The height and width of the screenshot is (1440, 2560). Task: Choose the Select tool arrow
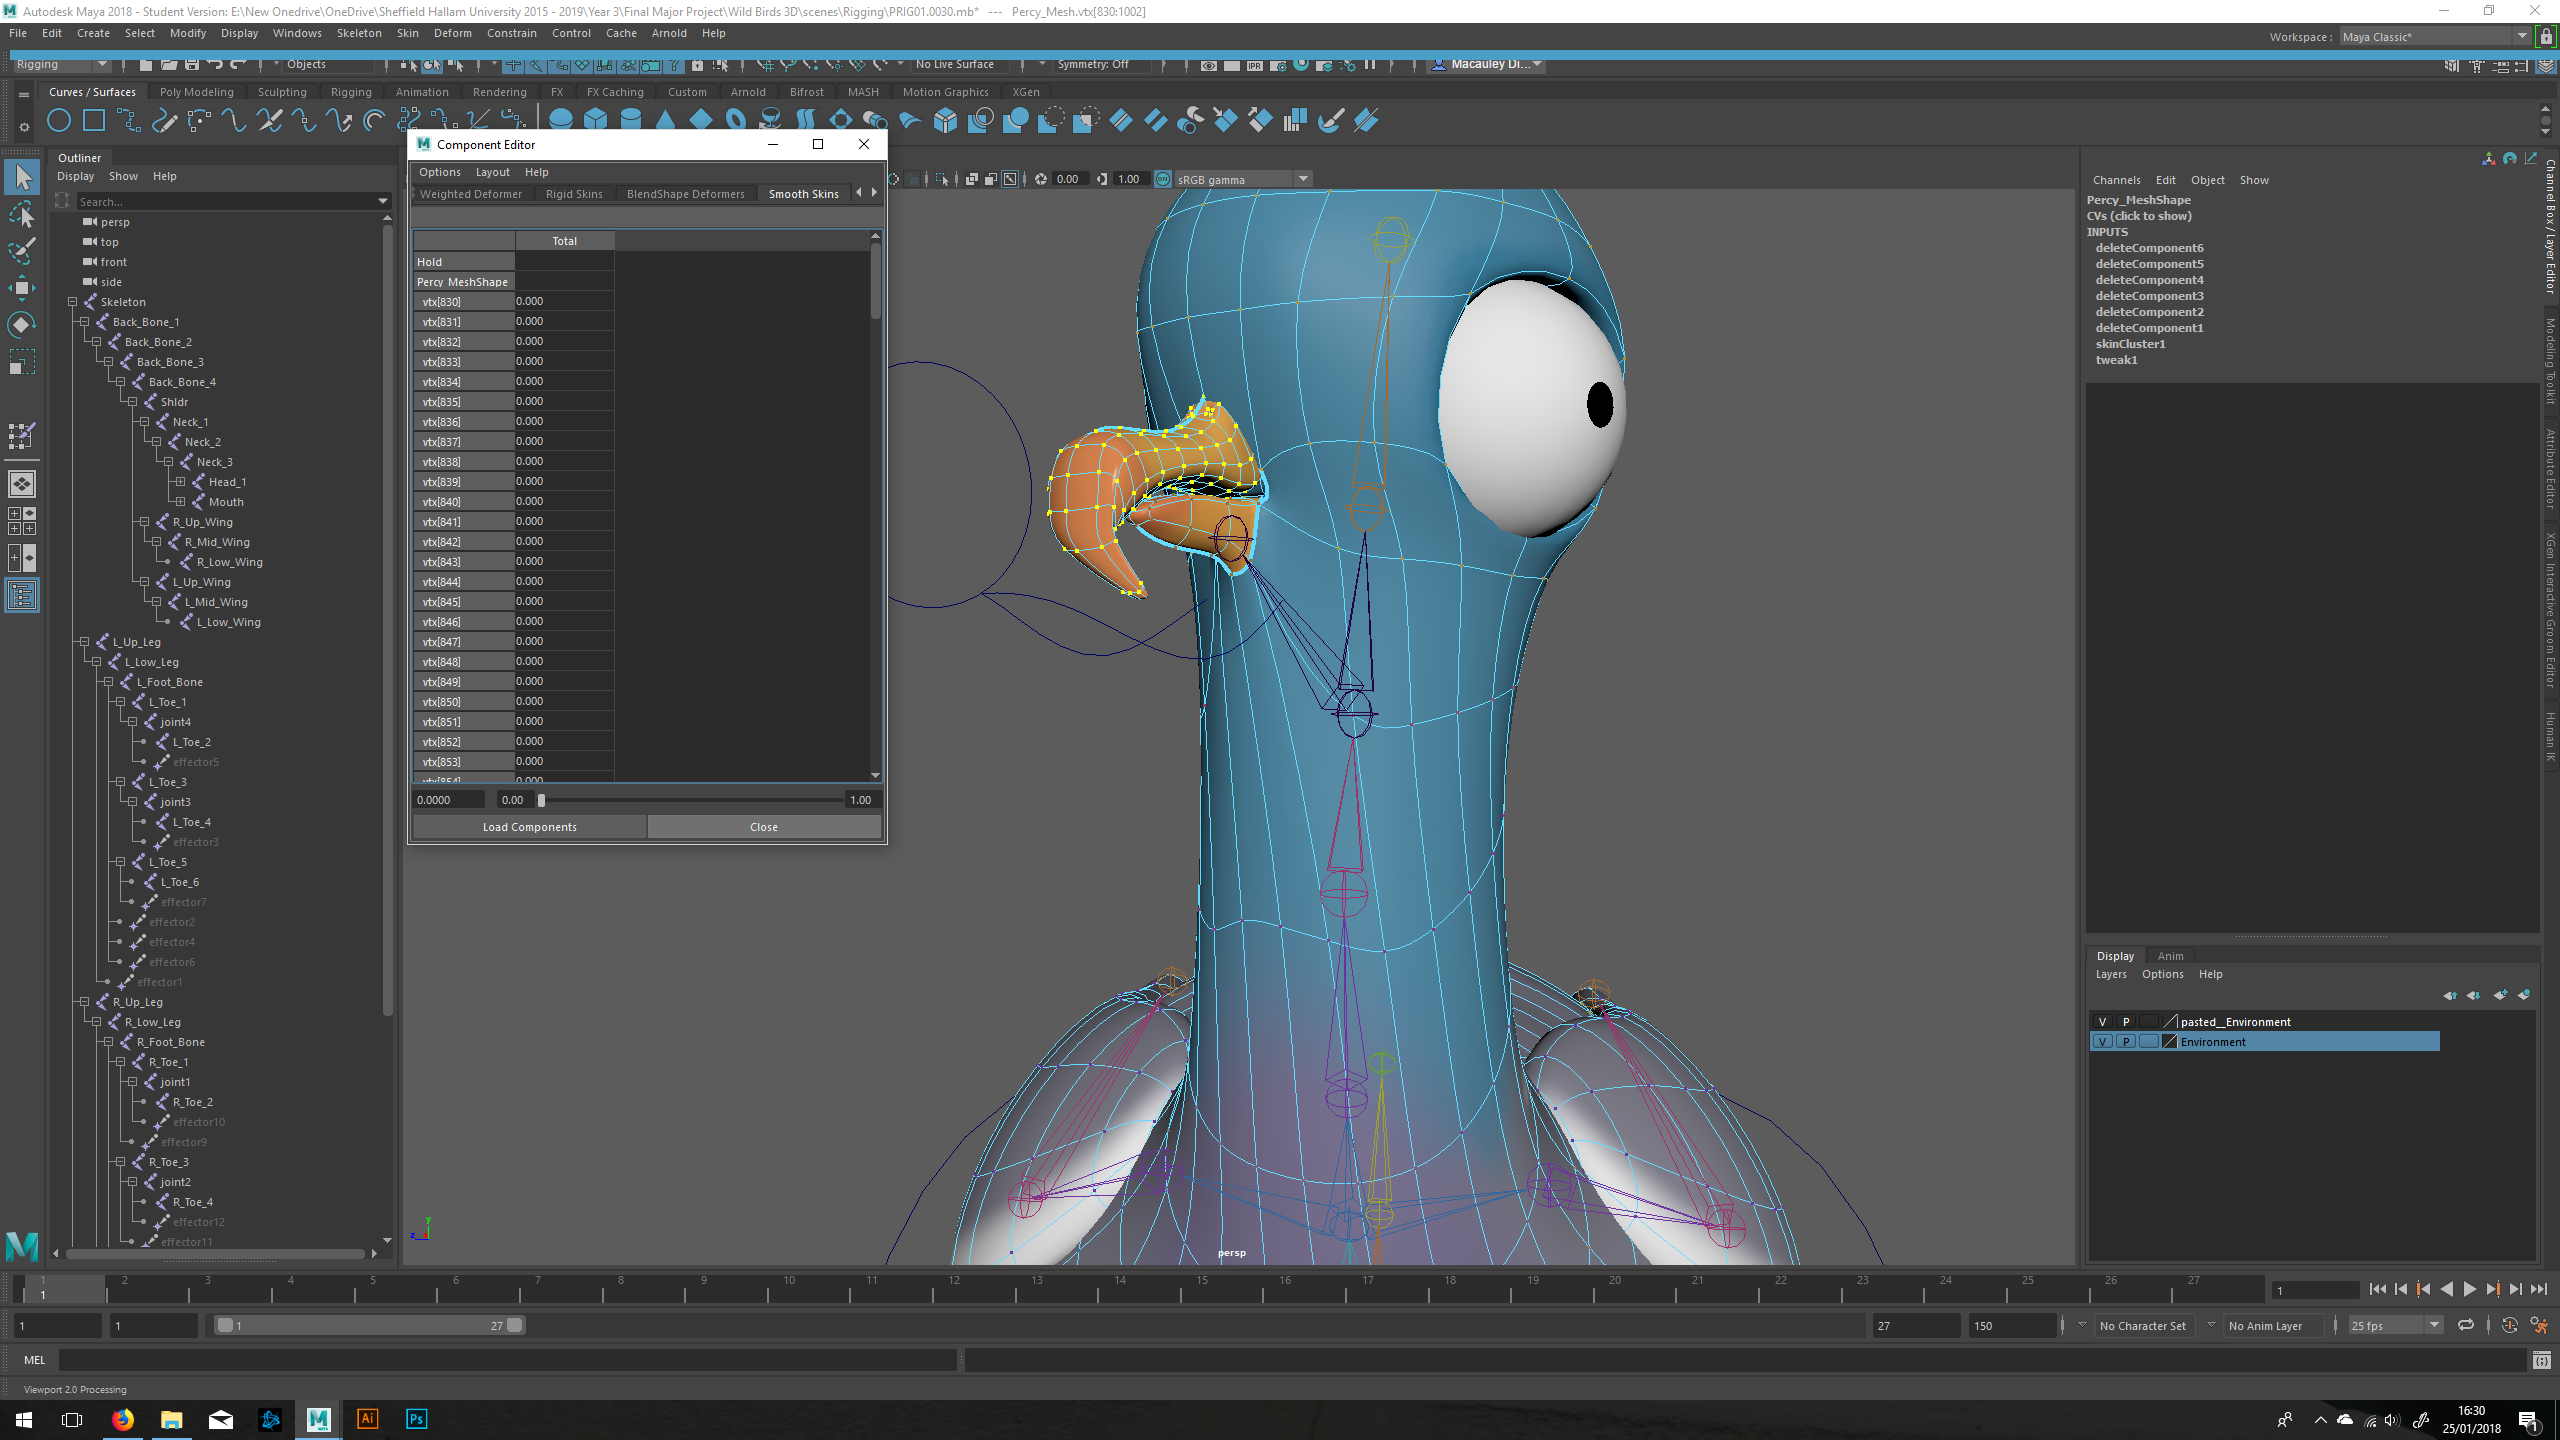pos(22,178)
